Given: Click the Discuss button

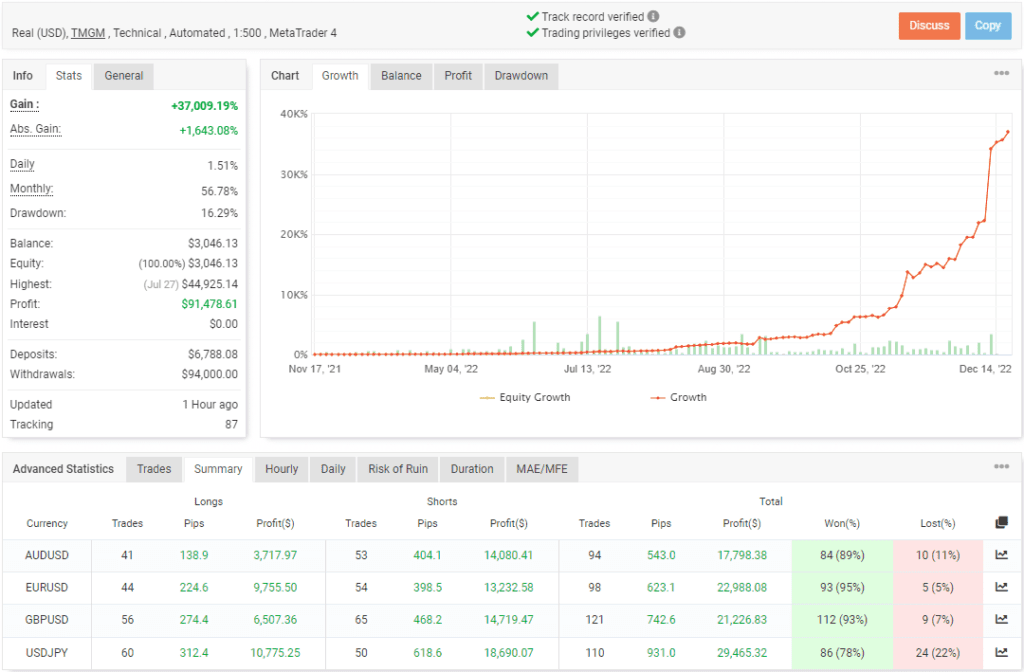Looking at the screenshot, I should 928,25.
